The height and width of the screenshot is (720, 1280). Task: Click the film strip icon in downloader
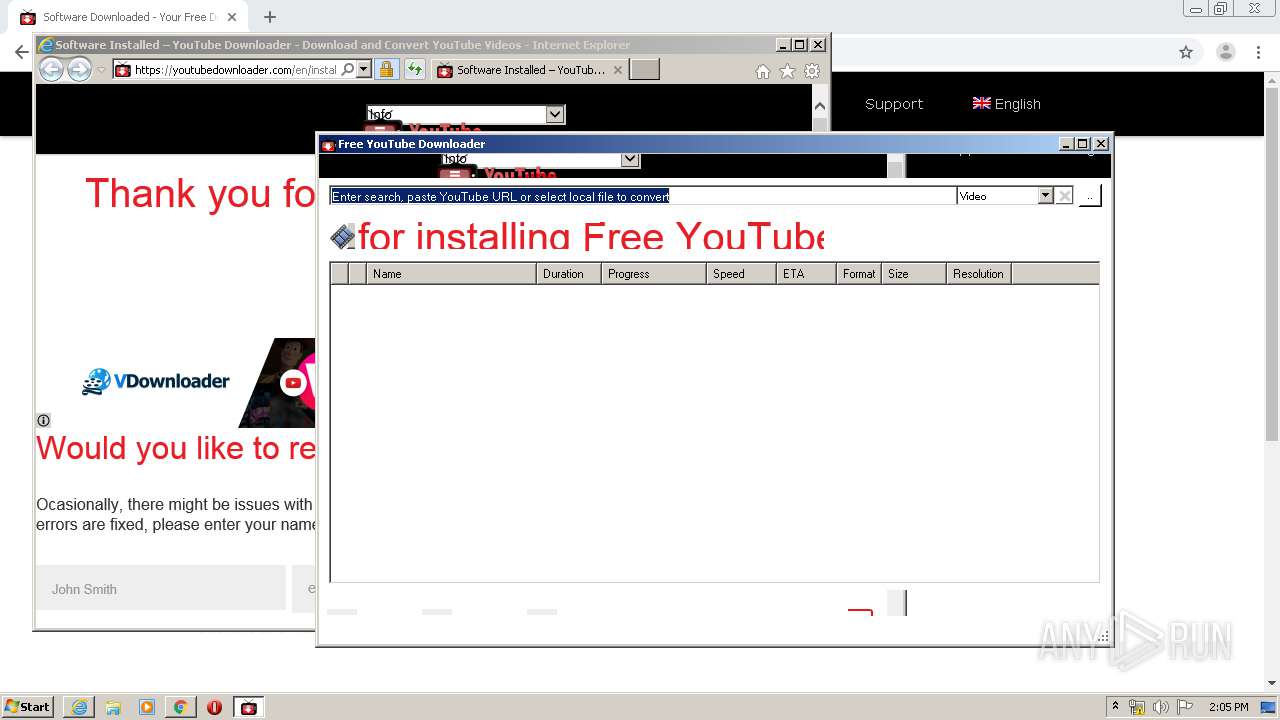click(343, 236)
